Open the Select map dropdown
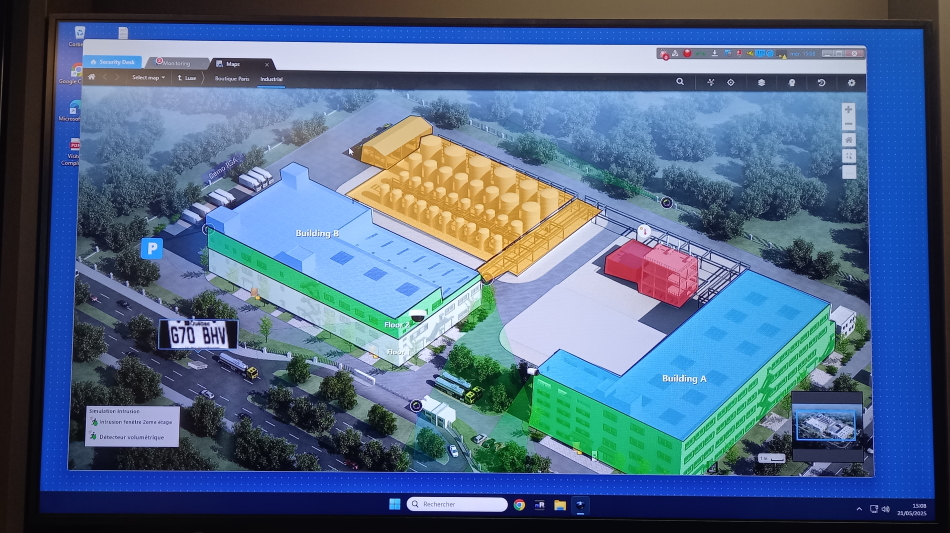The height and width of the screenshot is (533, 950). (x=148, y=78)
